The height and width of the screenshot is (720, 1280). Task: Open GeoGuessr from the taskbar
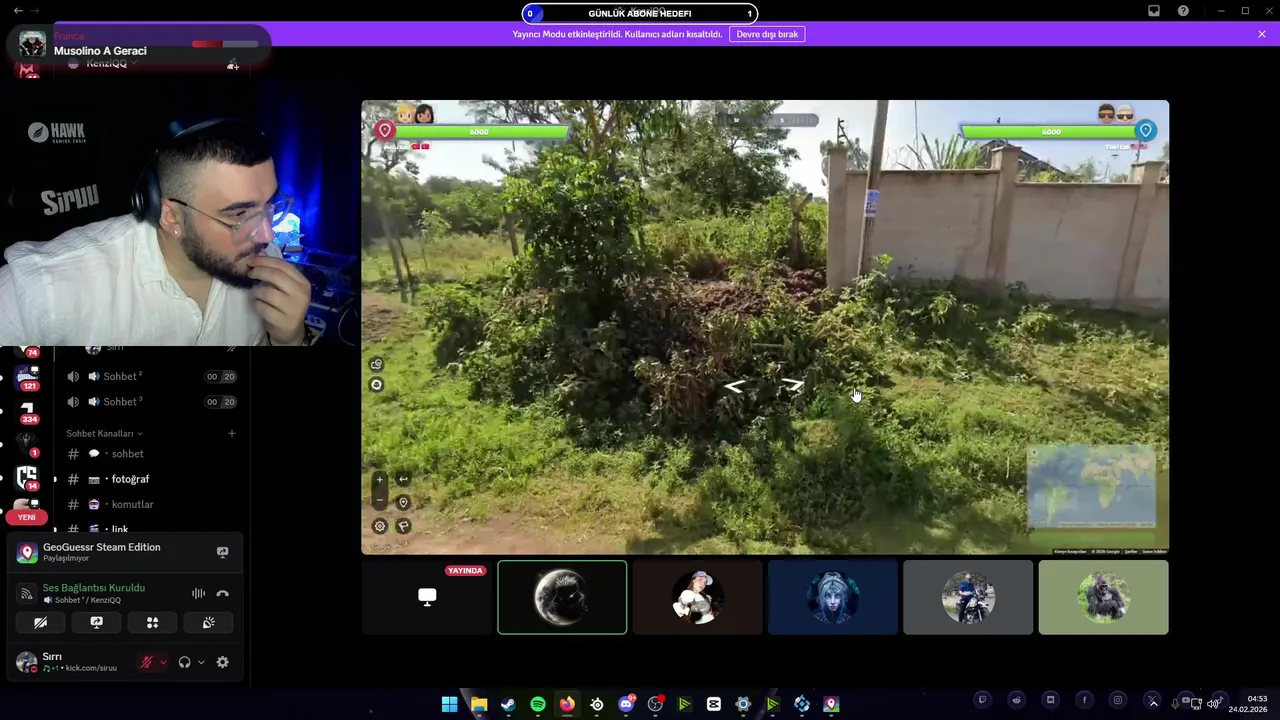pyautogui.click(x=831, y=704)
